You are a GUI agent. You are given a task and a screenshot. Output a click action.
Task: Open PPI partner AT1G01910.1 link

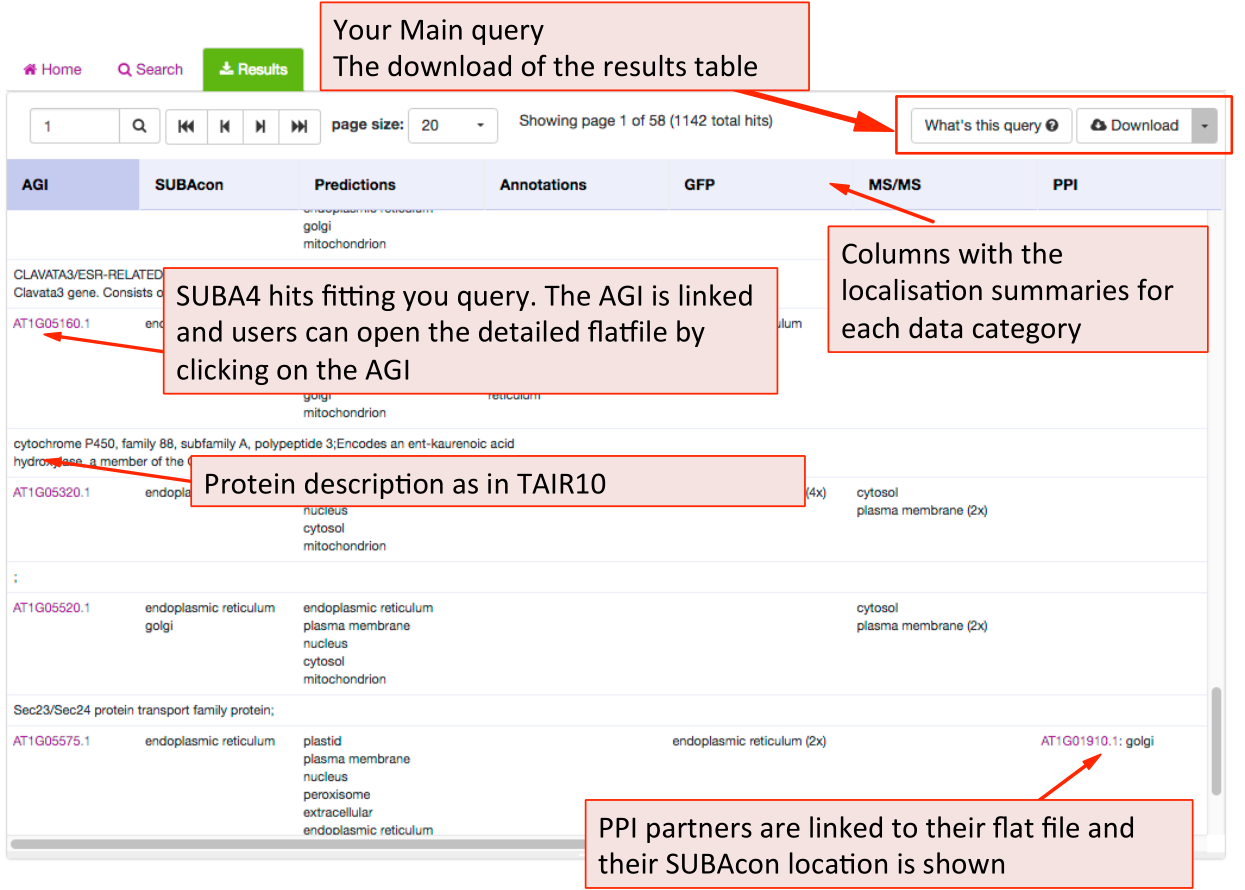point(1079,741)
